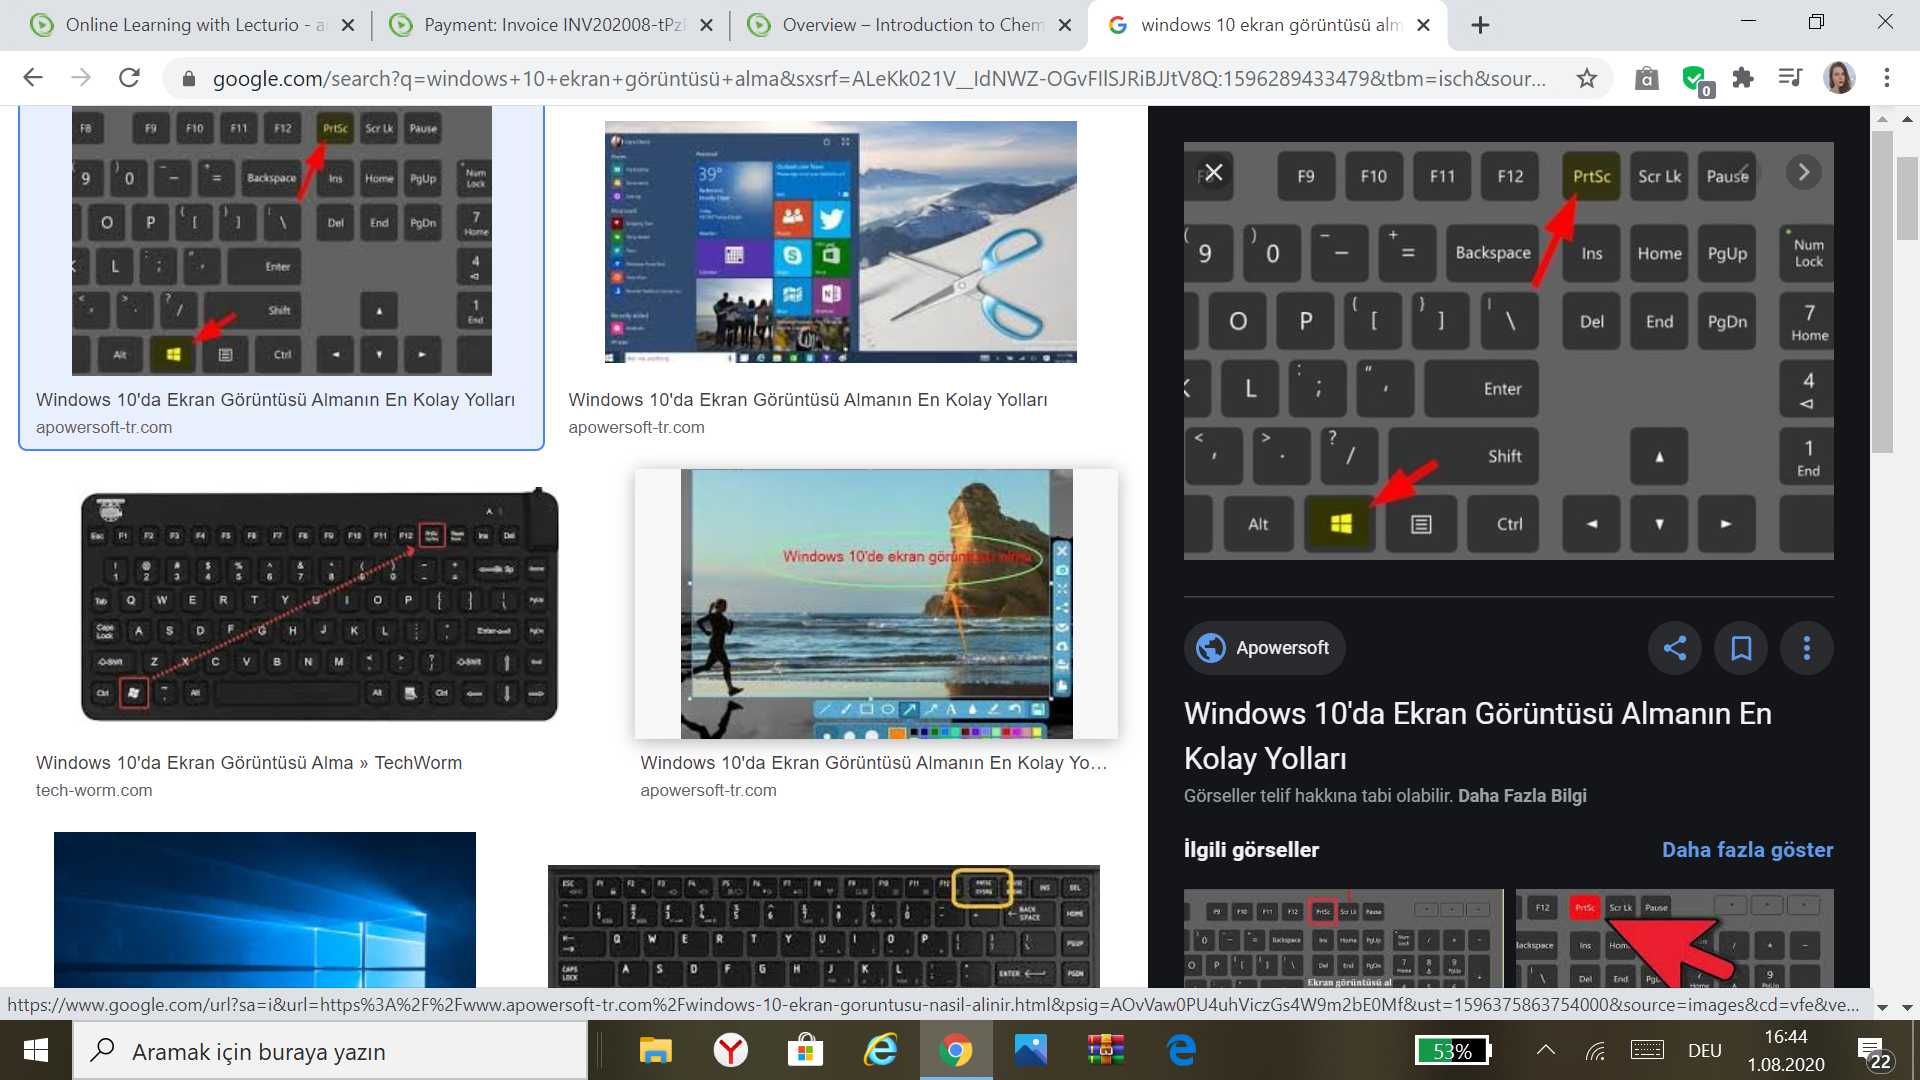This screenshot has width=1920, height=1080.
Task: Open File Explorer from the taskbar
Action: 656,1050
